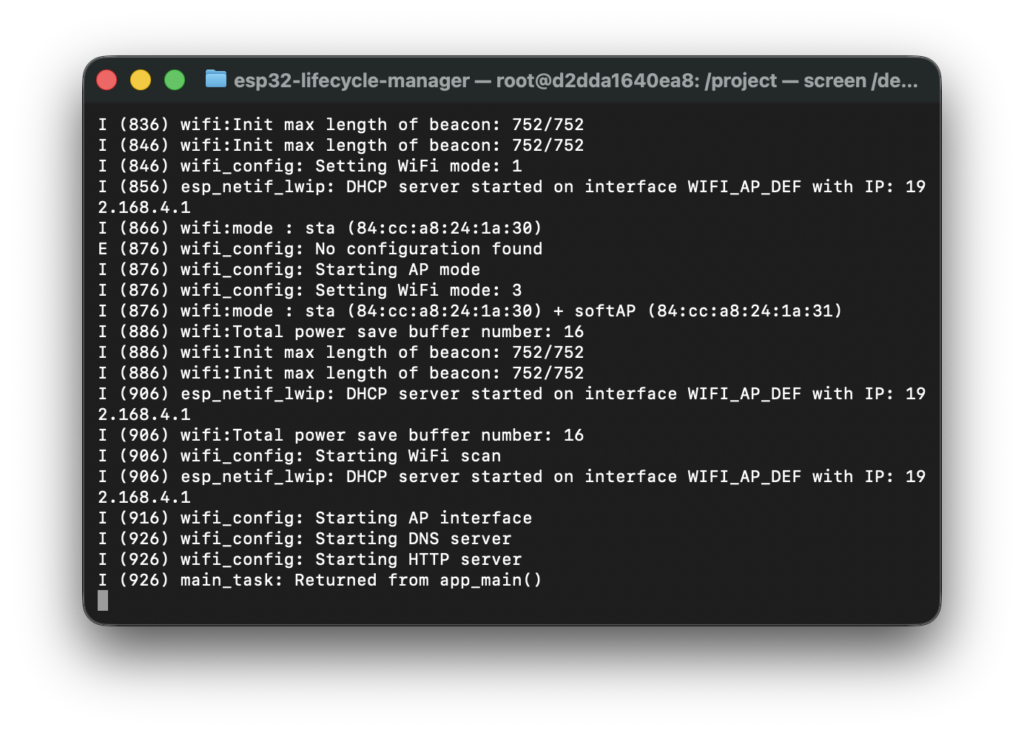
Task: Click the 'Starting AP mode' log line
Action: tap(289, 270)
